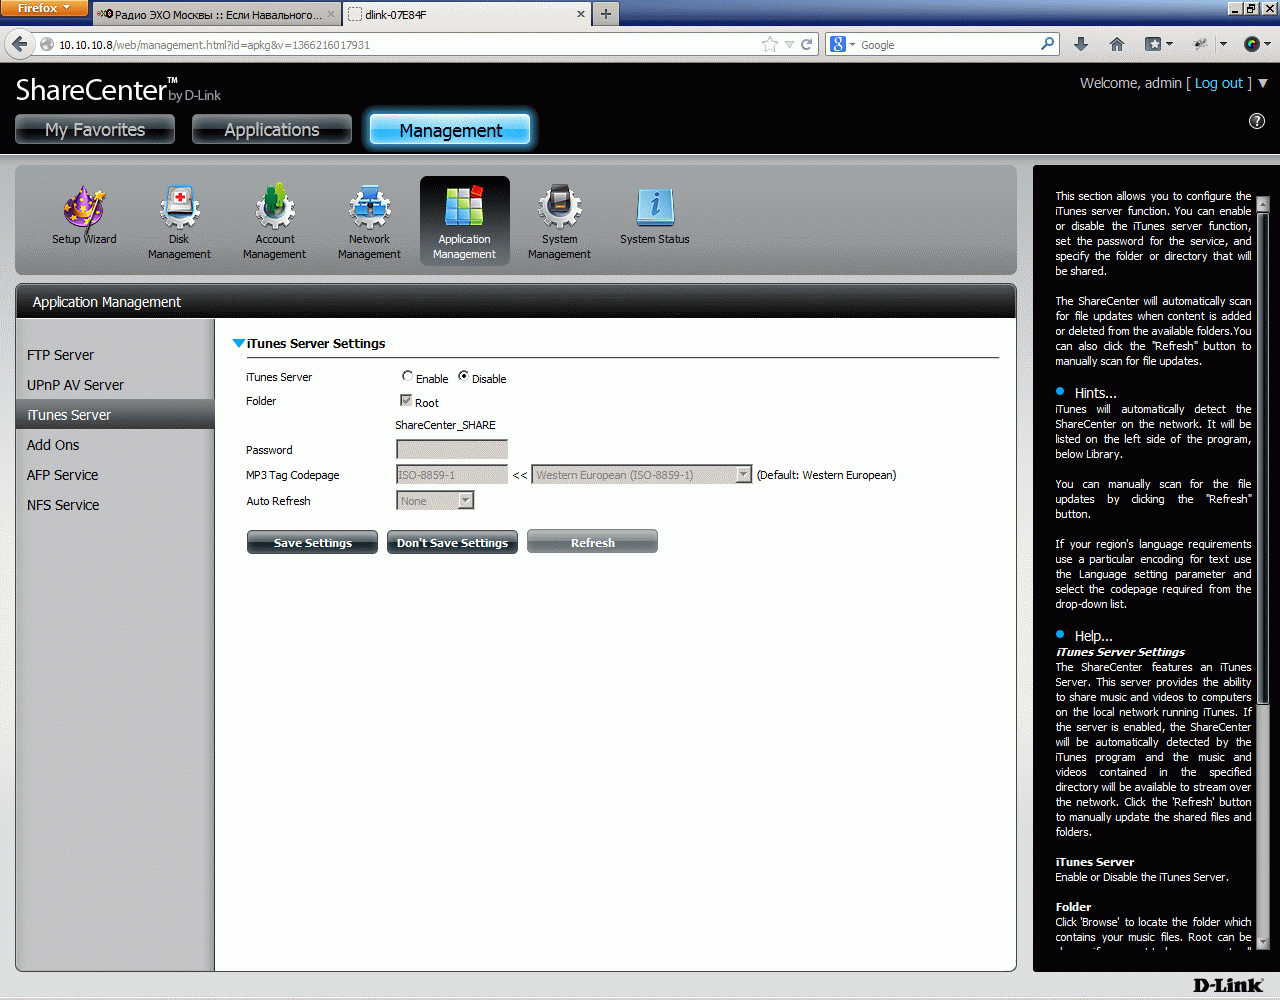The image size is (1280, 1000).
Task: Select the iTunes Server Disable radio button
Action: point(463,377)
